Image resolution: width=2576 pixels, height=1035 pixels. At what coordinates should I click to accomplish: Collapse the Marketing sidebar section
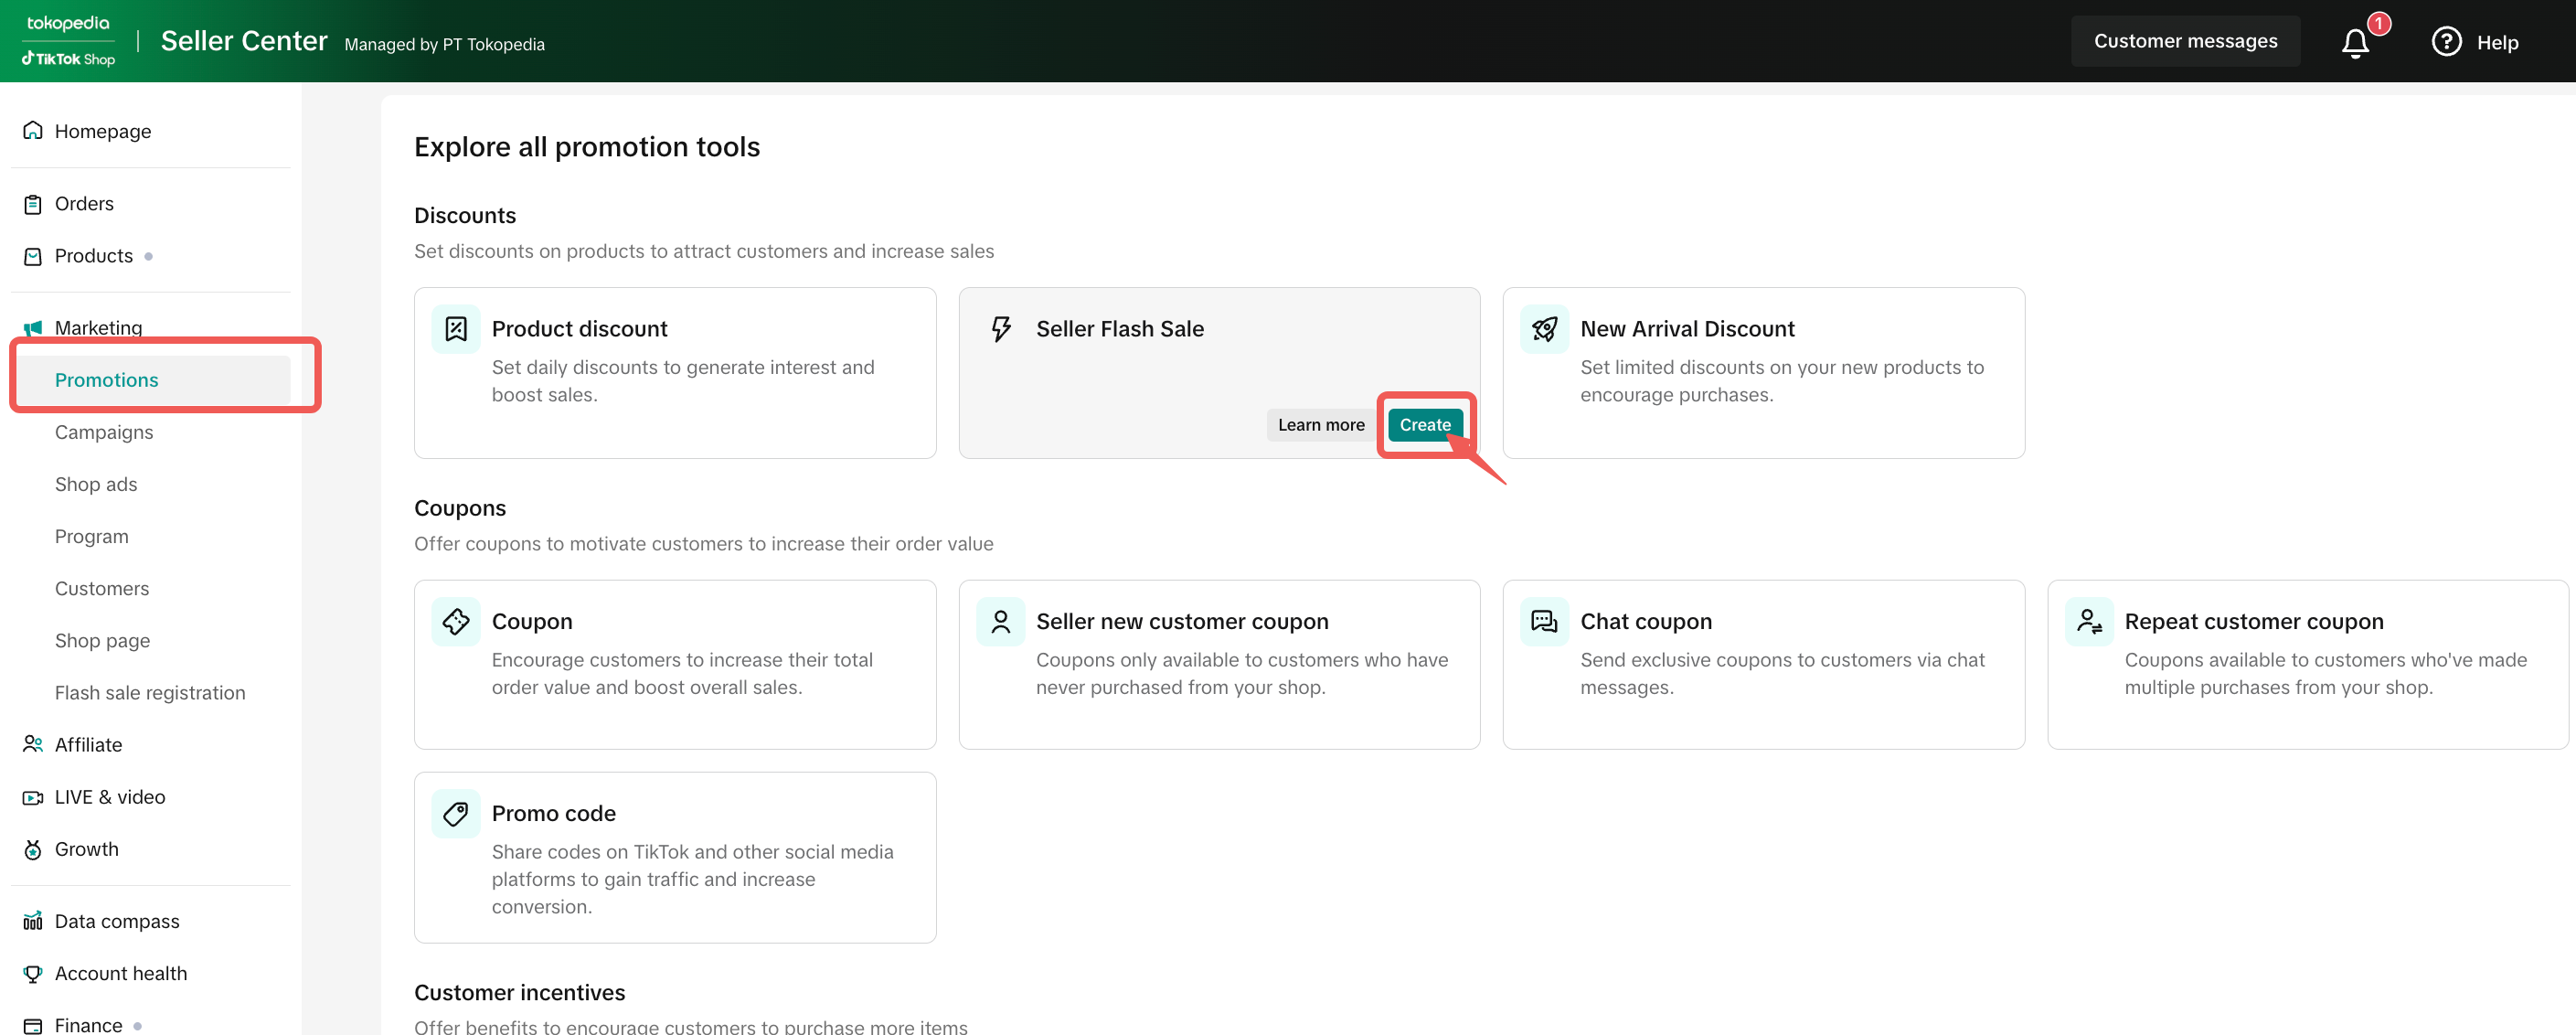pos(98,327)
